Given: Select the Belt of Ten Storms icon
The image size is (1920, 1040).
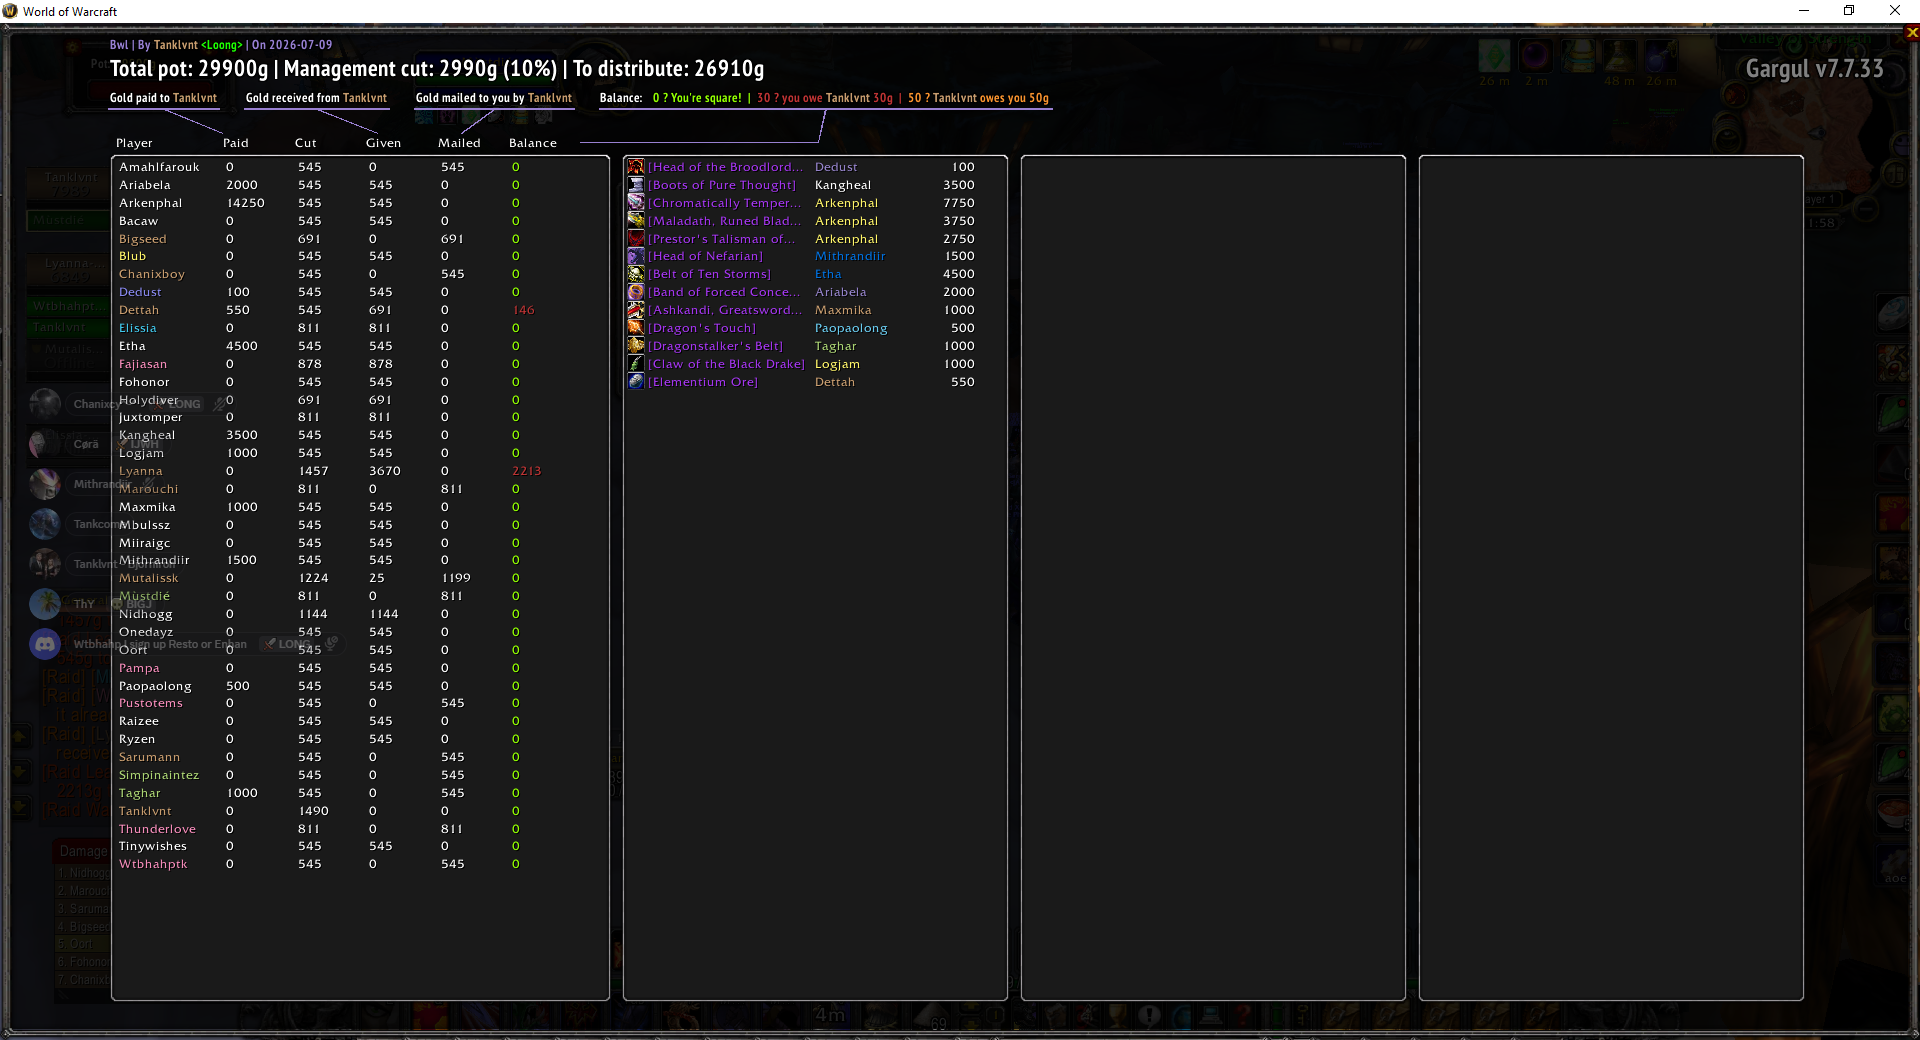Looking at the screenshot, I should tap(636, 274).
